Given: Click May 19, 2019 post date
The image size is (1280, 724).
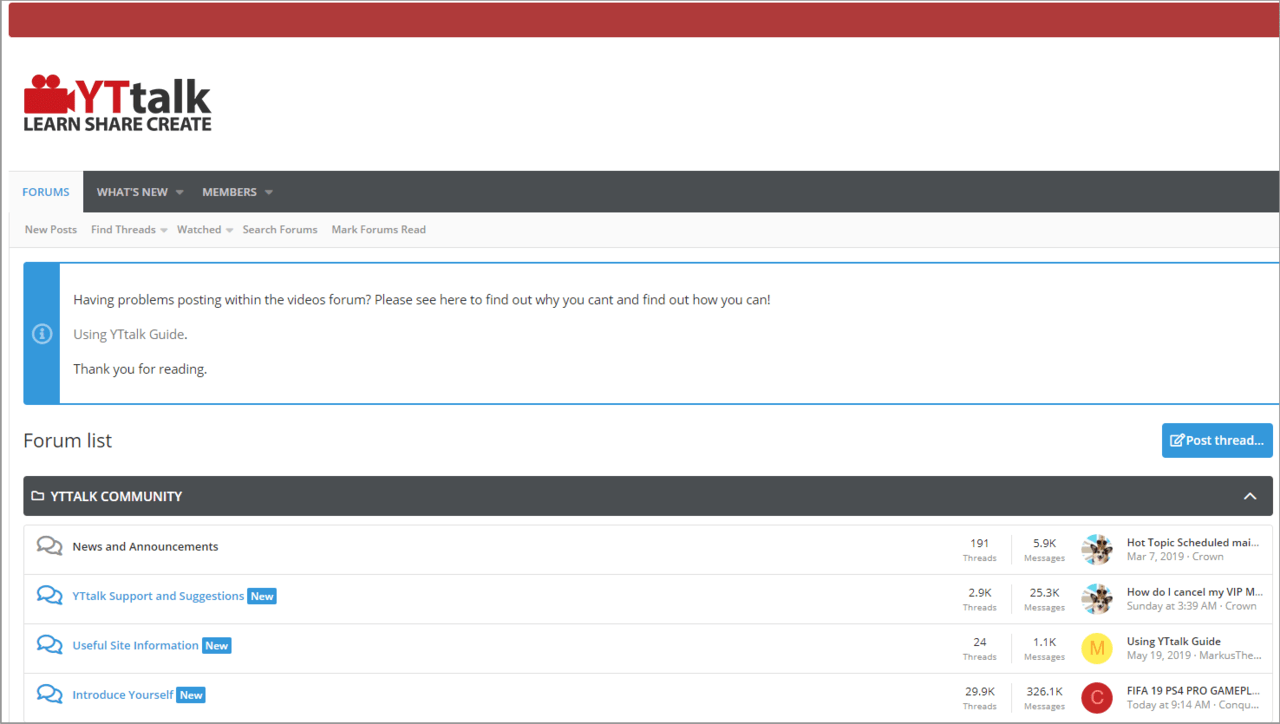Looking at the screenshot, I should coord(1159,656).
